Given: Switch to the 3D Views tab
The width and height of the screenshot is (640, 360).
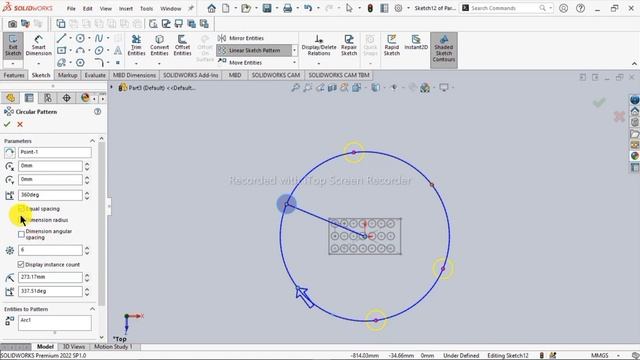Looking at the screenshot, I should 73,347.
